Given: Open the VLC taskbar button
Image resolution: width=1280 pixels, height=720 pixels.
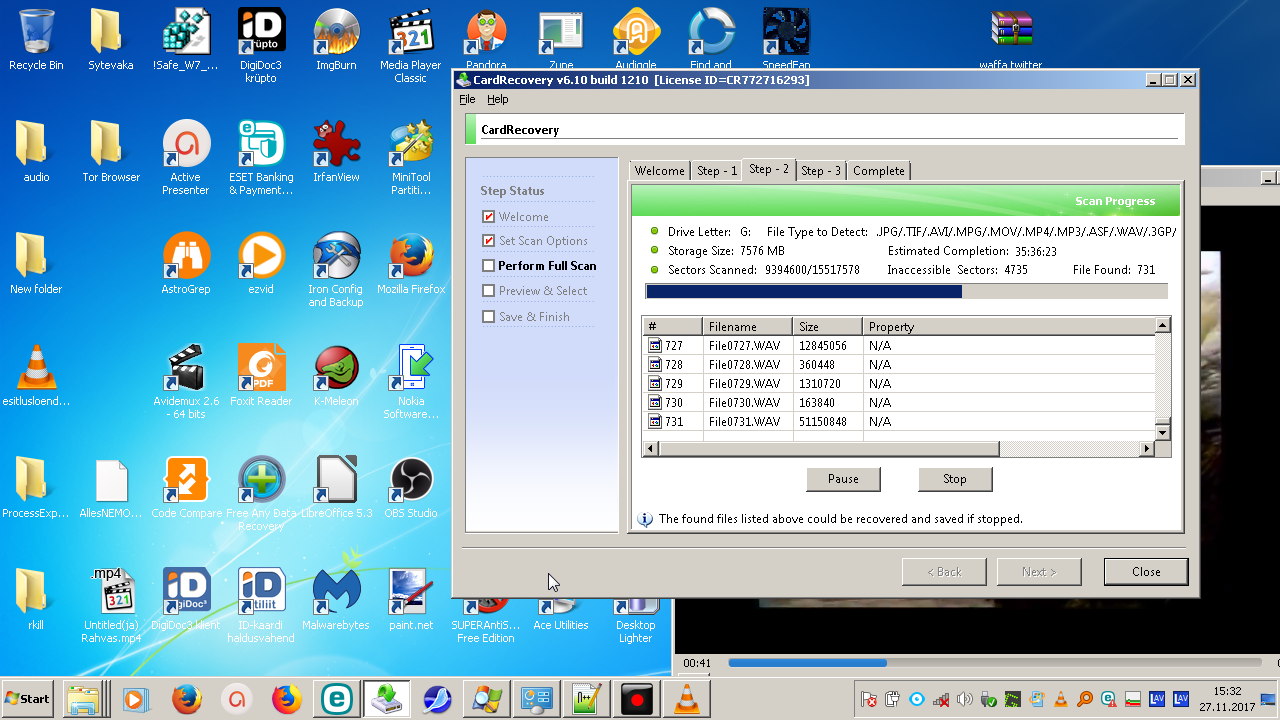Looking at the screenshot, I should pos(686,699).
